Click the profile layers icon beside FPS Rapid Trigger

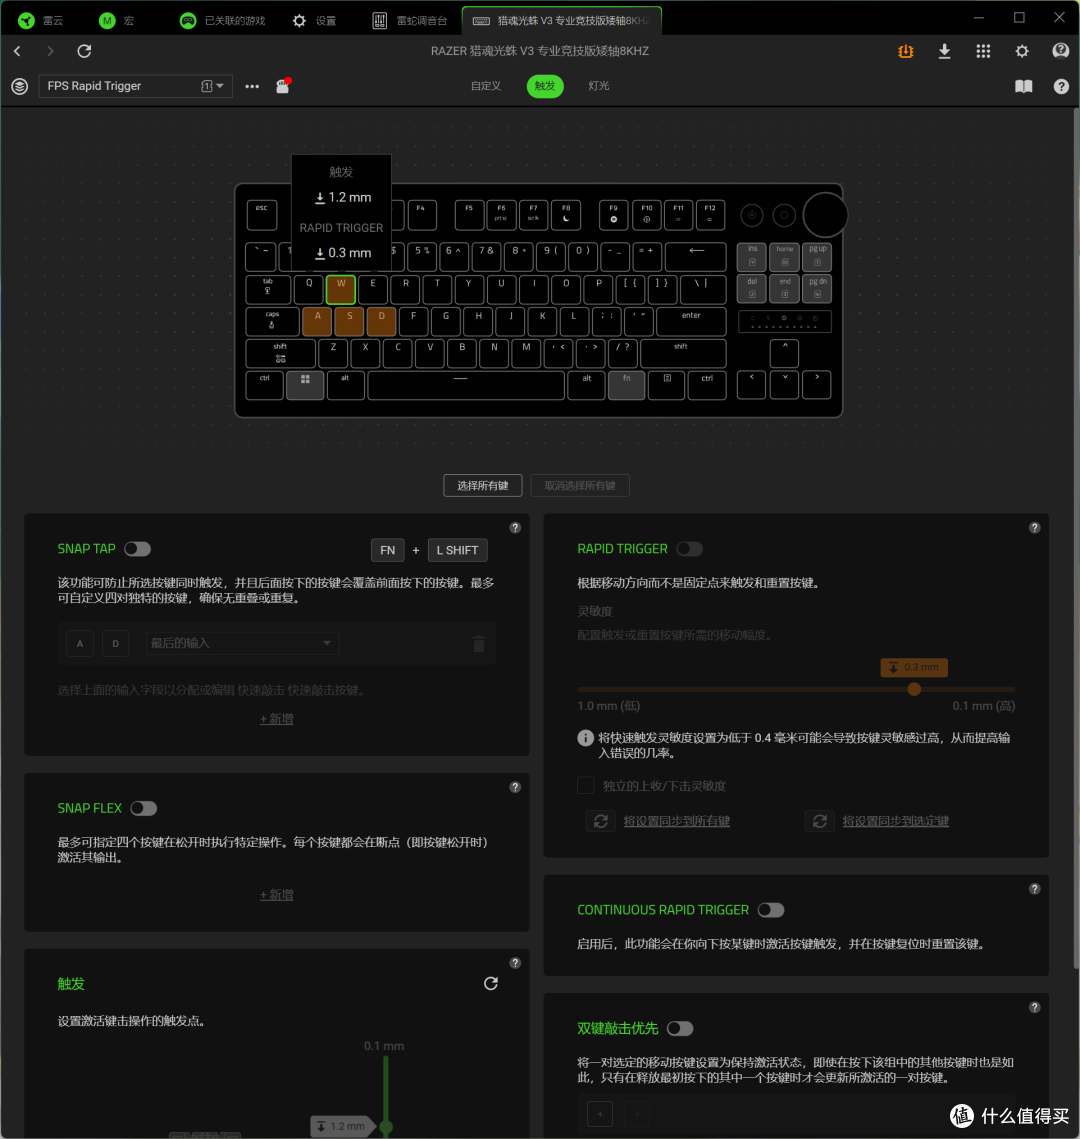[20, 86]
